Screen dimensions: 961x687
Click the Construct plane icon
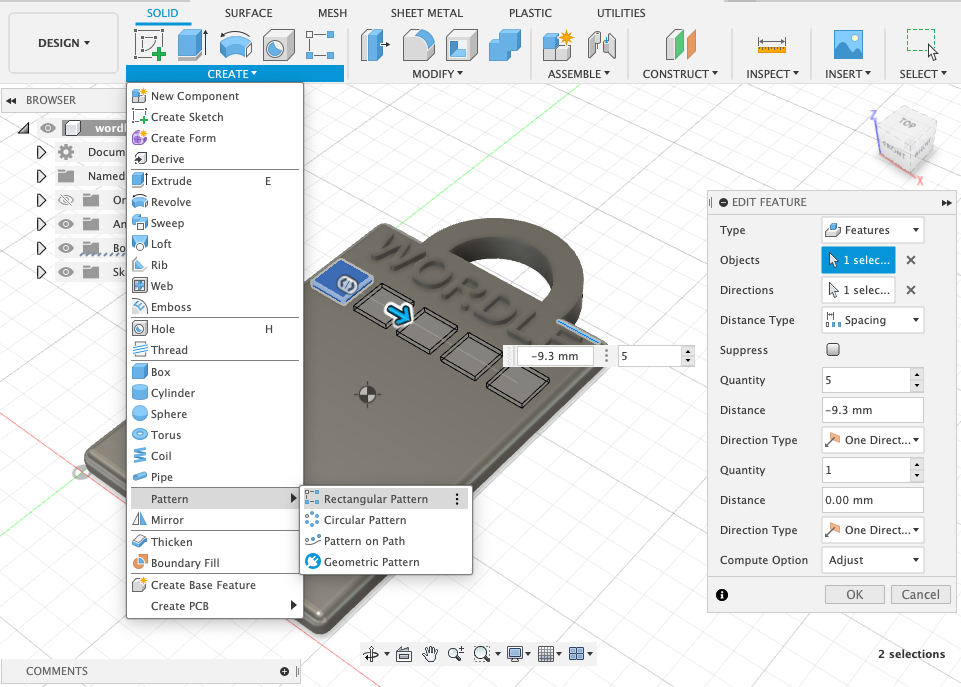[x=680, y=45]
